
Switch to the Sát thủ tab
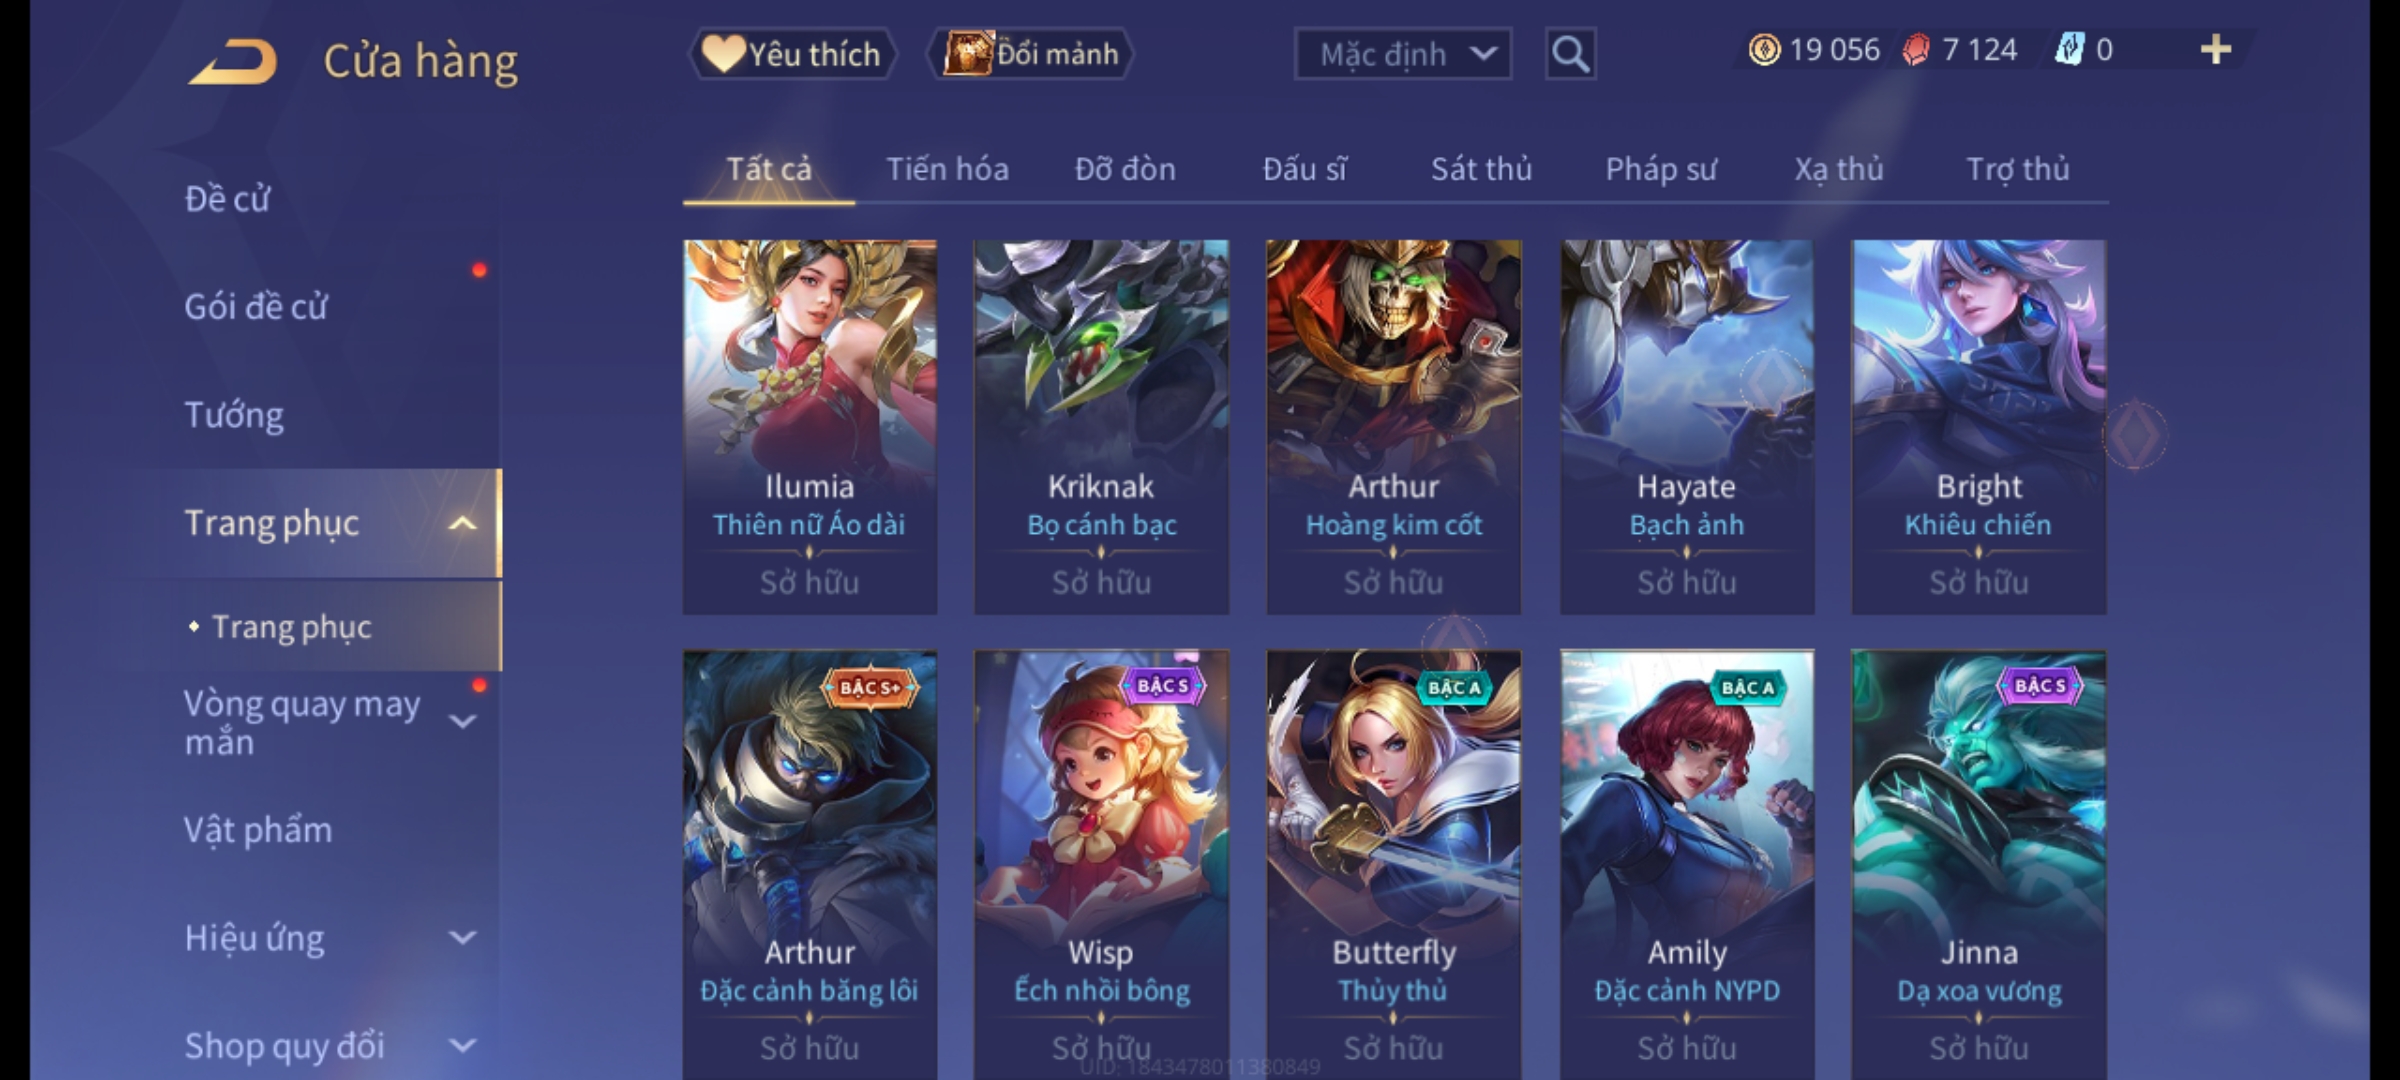tap(1481, 169)
